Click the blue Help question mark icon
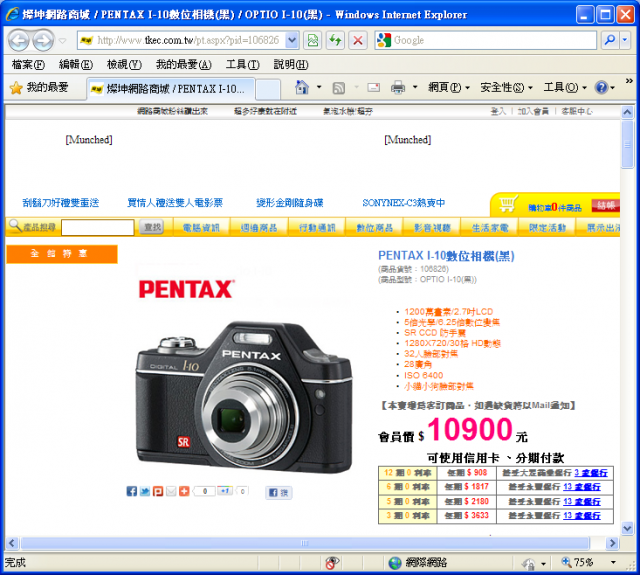 tap(602, 87)
